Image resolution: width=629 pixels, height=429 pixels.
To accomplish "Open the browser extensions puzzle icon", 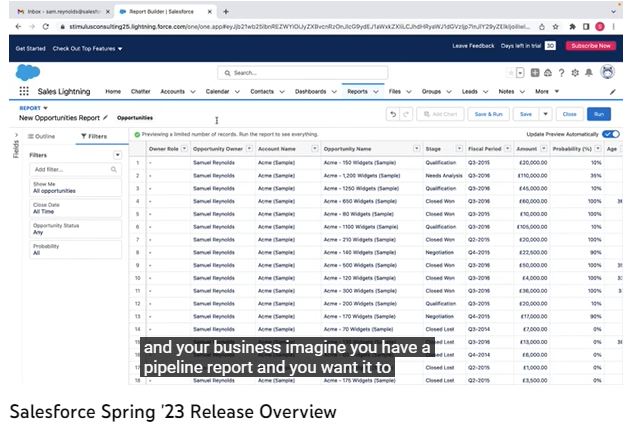I will coord(572,27).
